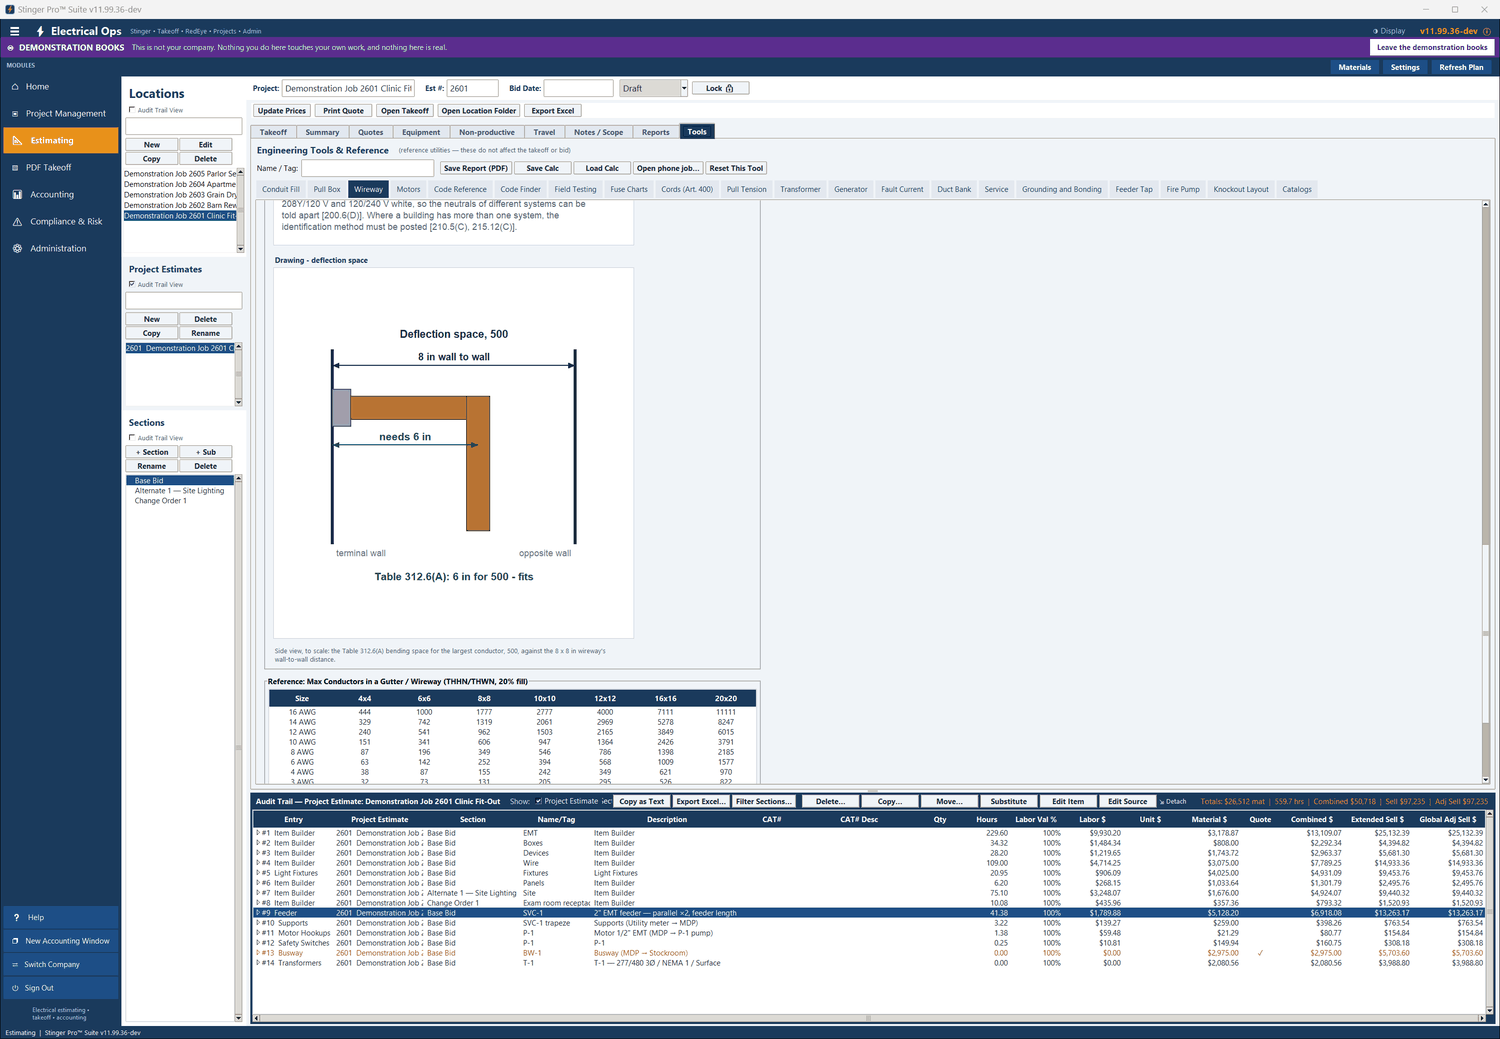This screenshot has width=1500, height=1039.
Task: Click the Accounting chart icon
Action: coord(16,195)
